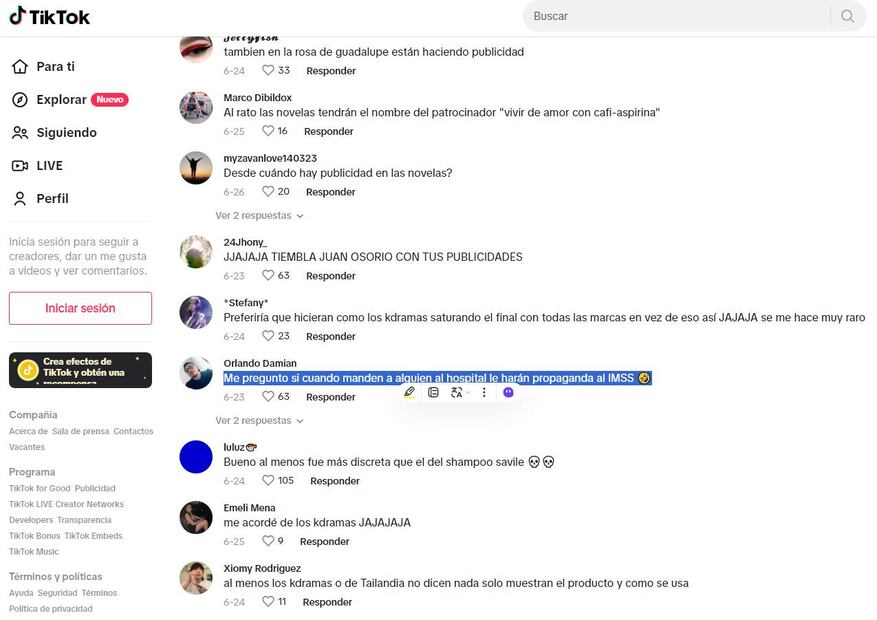
Task: Click the purple smiley icon in popup
Action: pyautogui.click(x=508, y=392)
